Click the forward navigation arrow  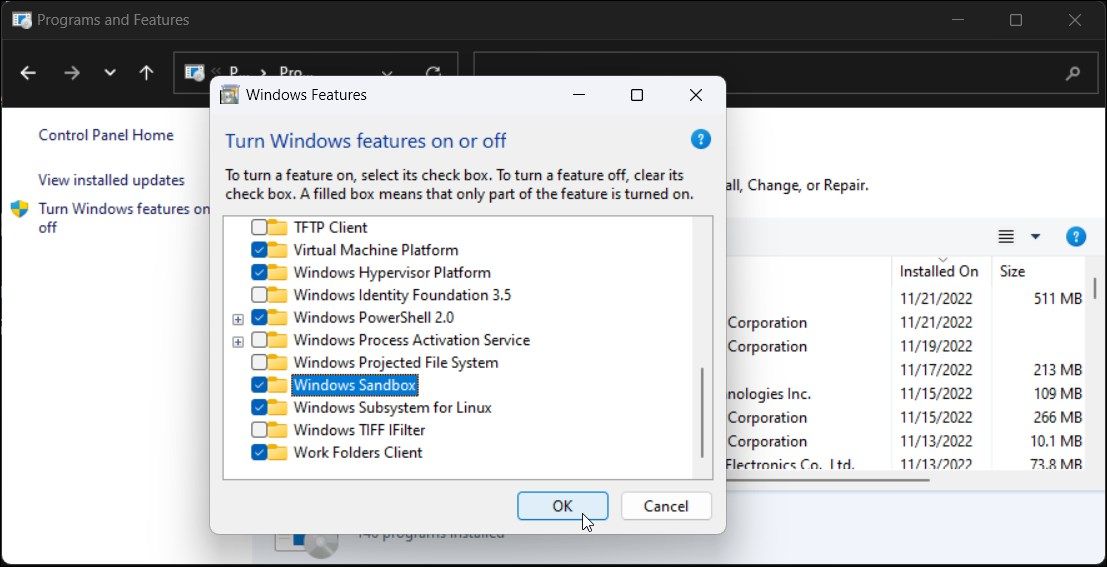click(x=71, y=73)
